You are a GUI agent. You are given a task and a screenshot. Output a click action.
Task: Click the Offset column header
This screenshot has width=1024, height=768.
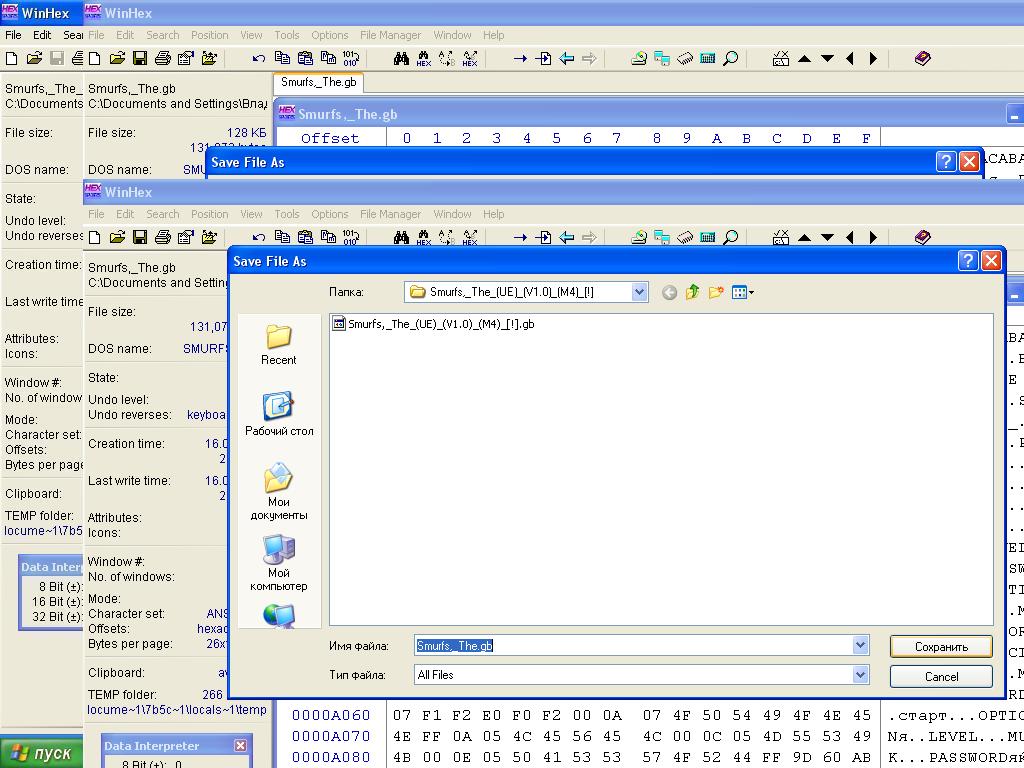[x=330, y=138]
